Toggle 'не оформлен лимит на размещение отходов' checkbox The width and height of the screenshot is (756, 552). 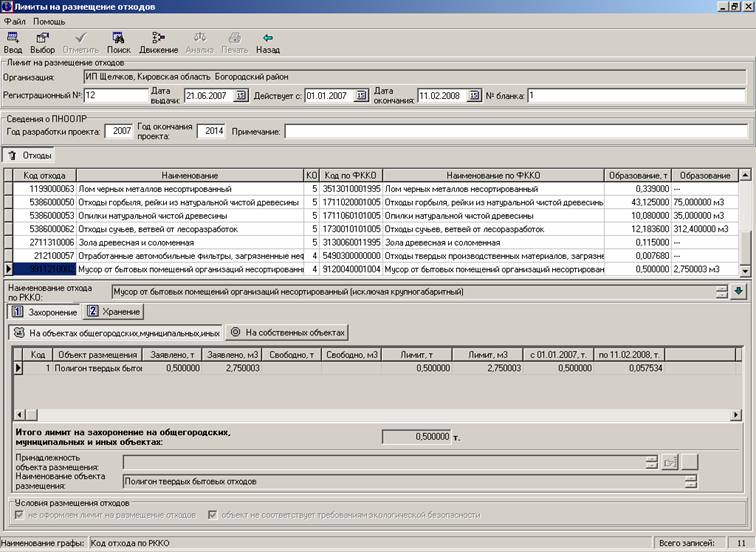point(20,514)
